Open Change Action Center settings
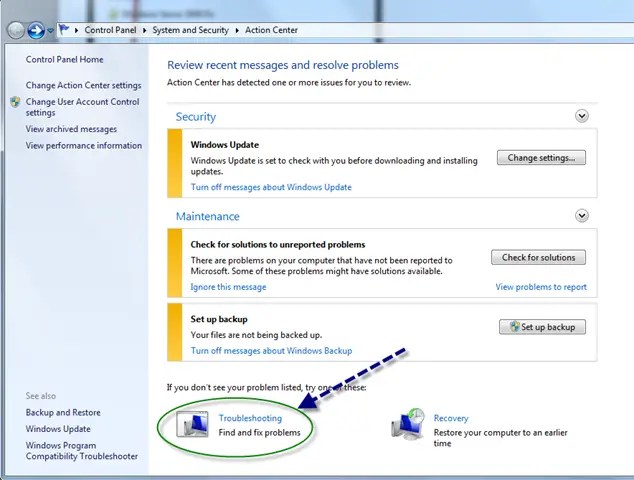This screenshot has height=480, width=634. (x=83, y=85)
